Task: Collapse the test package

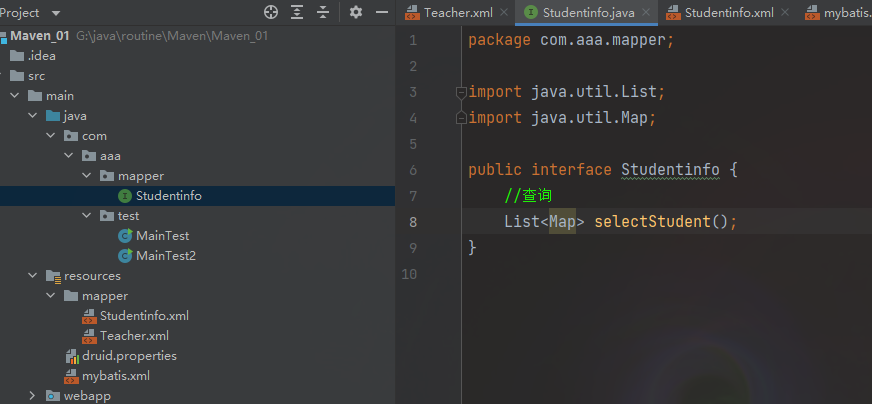Action: pyautogui.click(x=86, y=215)
